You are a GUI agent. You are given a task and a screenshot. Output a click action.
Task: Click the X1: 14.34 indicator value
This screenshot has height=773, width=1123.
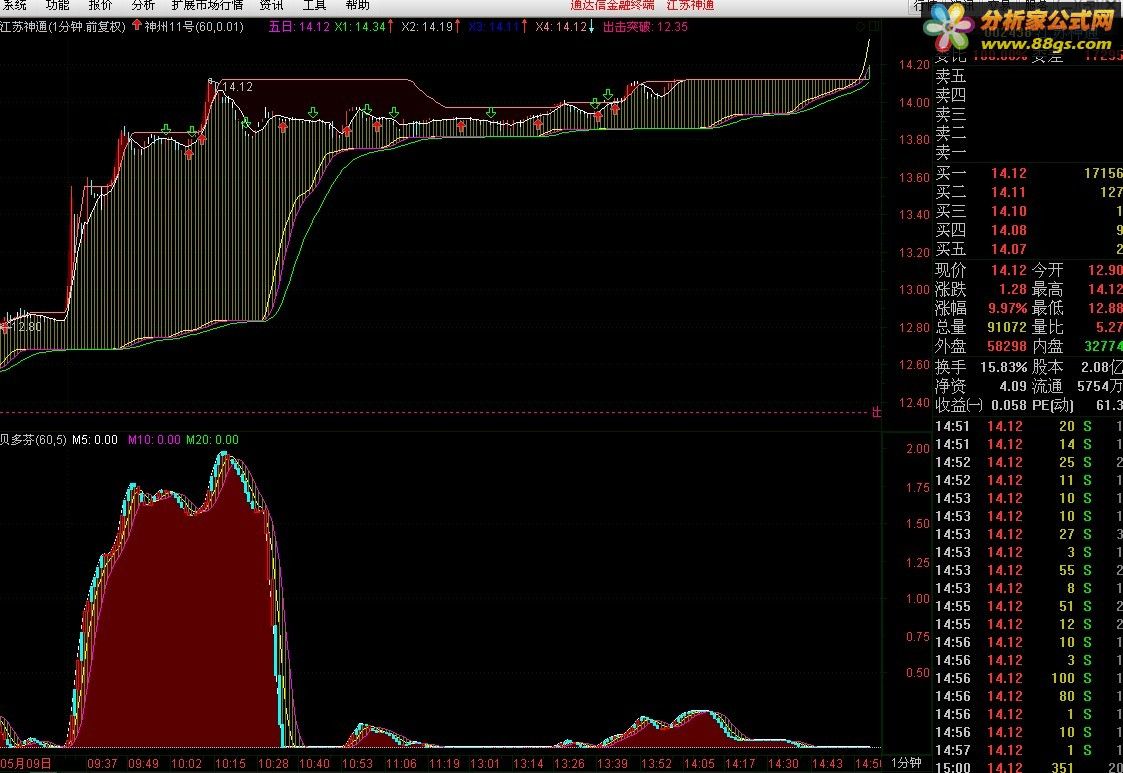[x=360, y=27]
